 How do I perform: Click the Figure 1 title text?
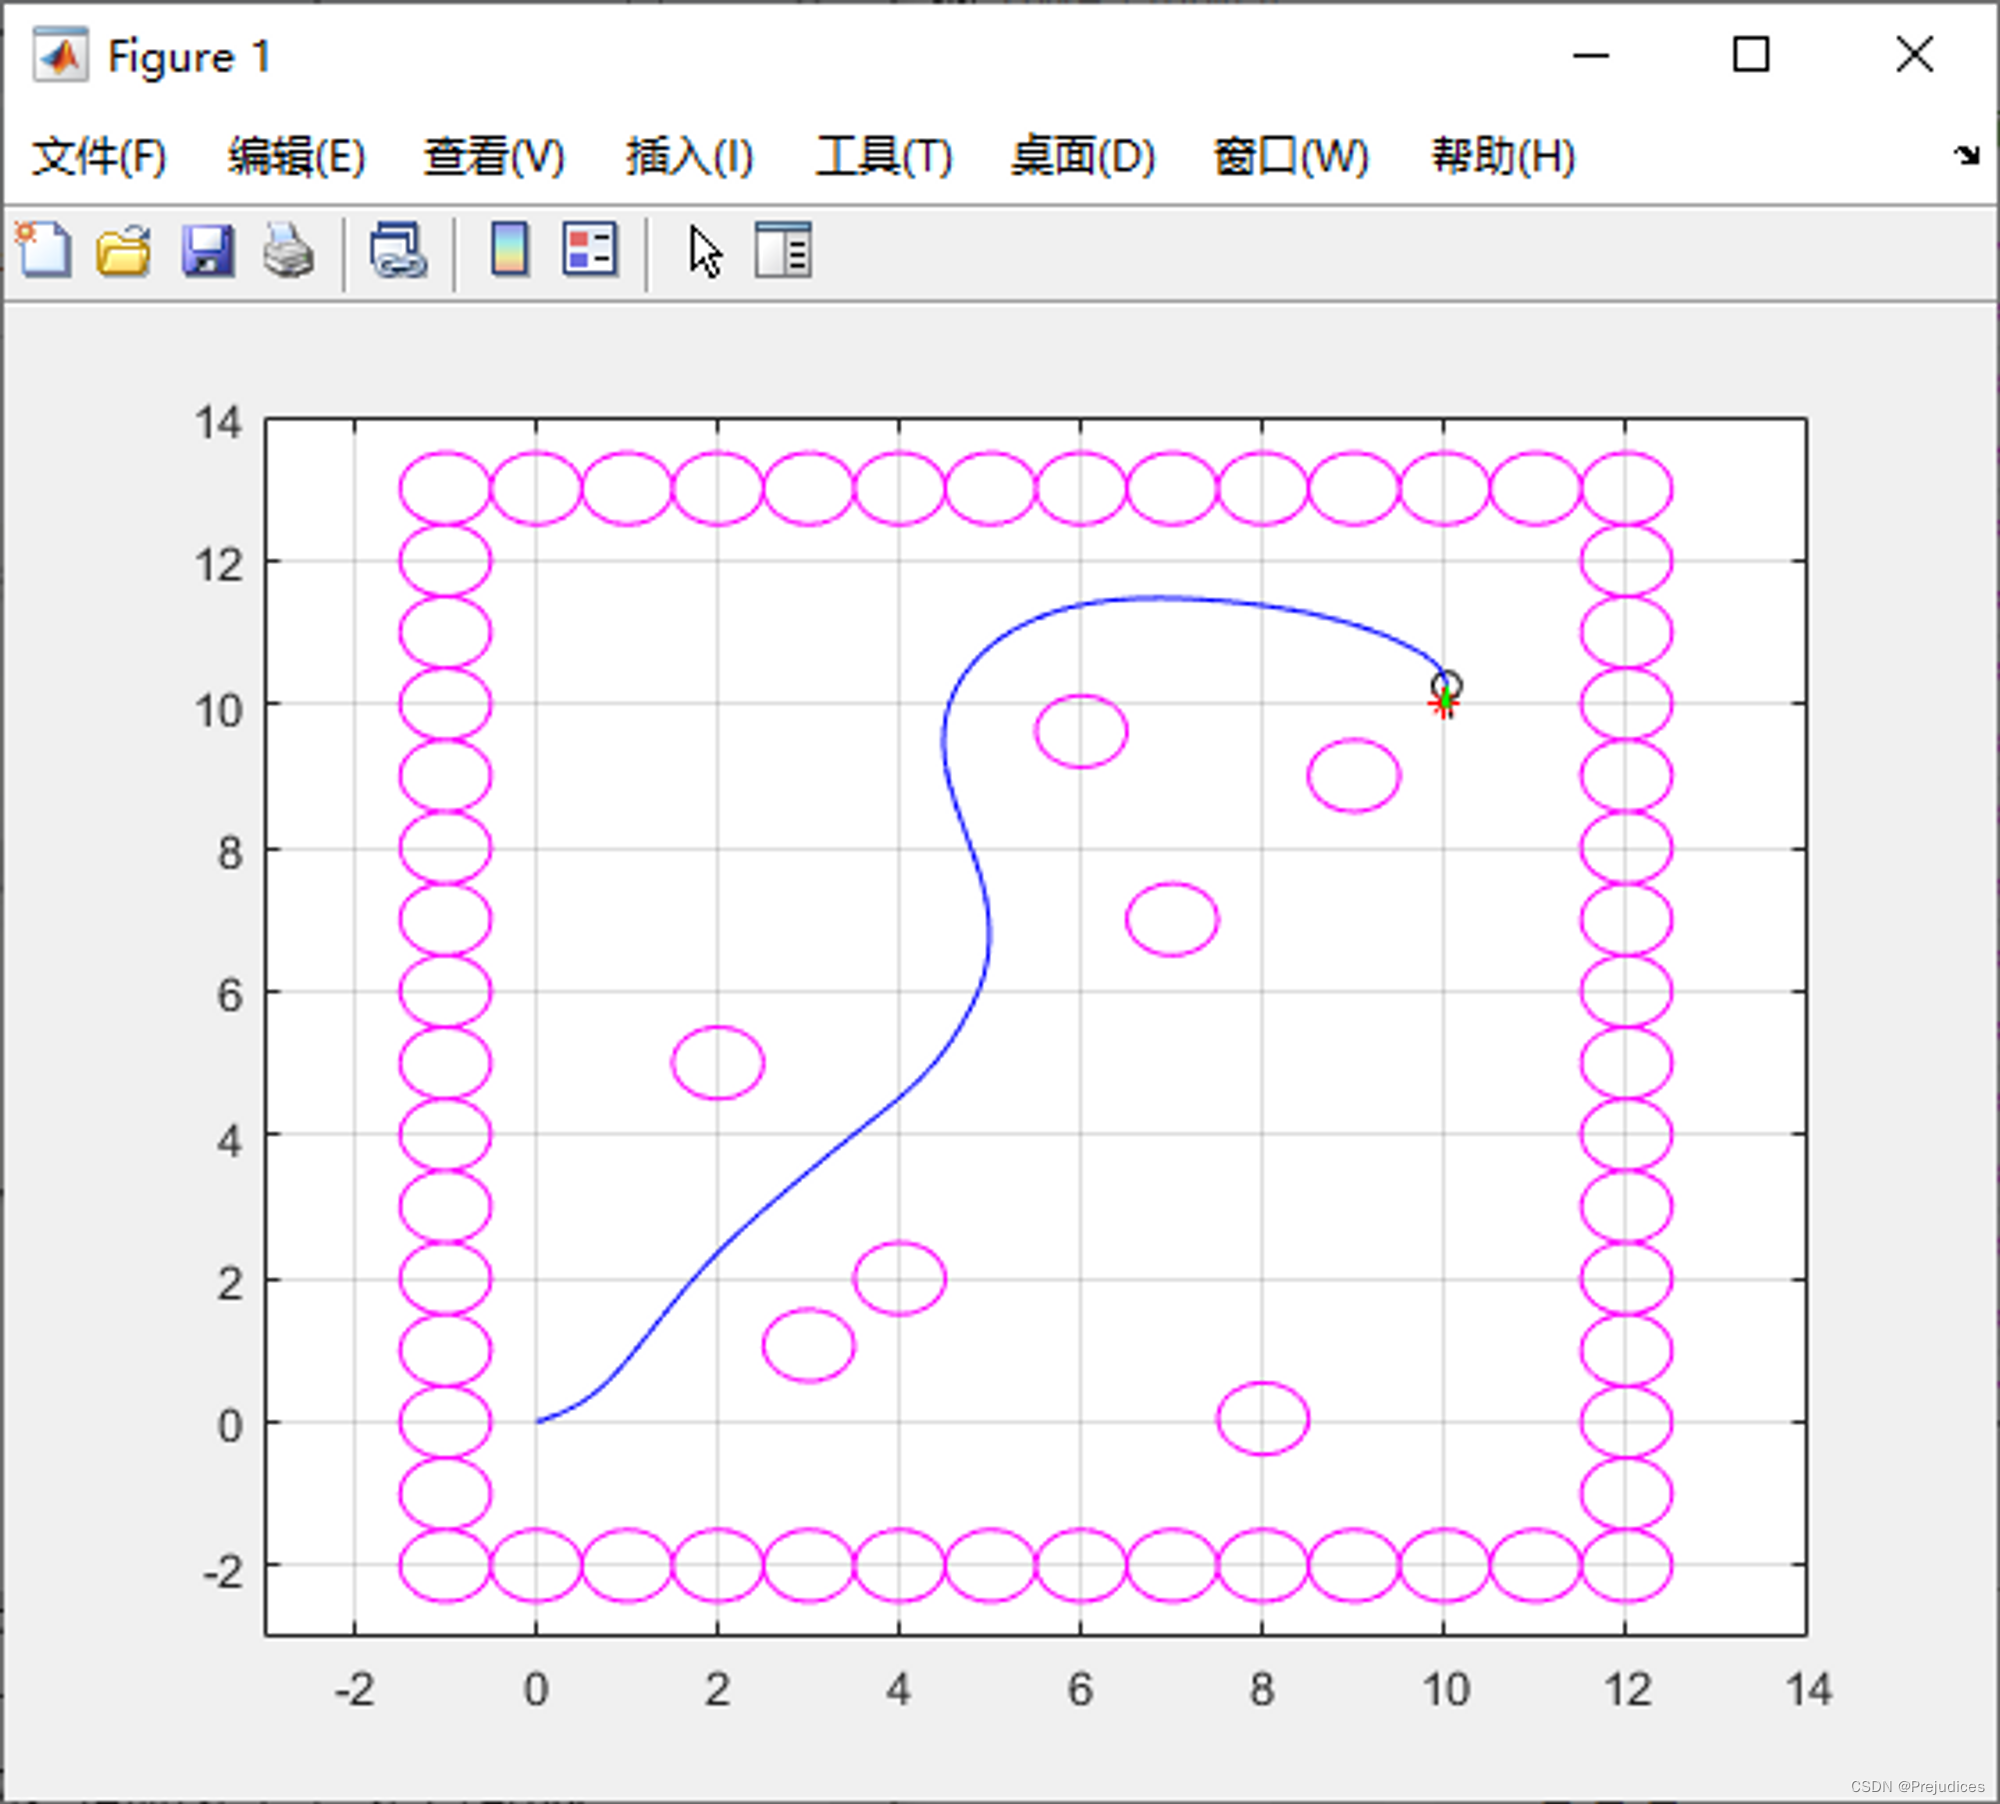[x=189, y=57]
